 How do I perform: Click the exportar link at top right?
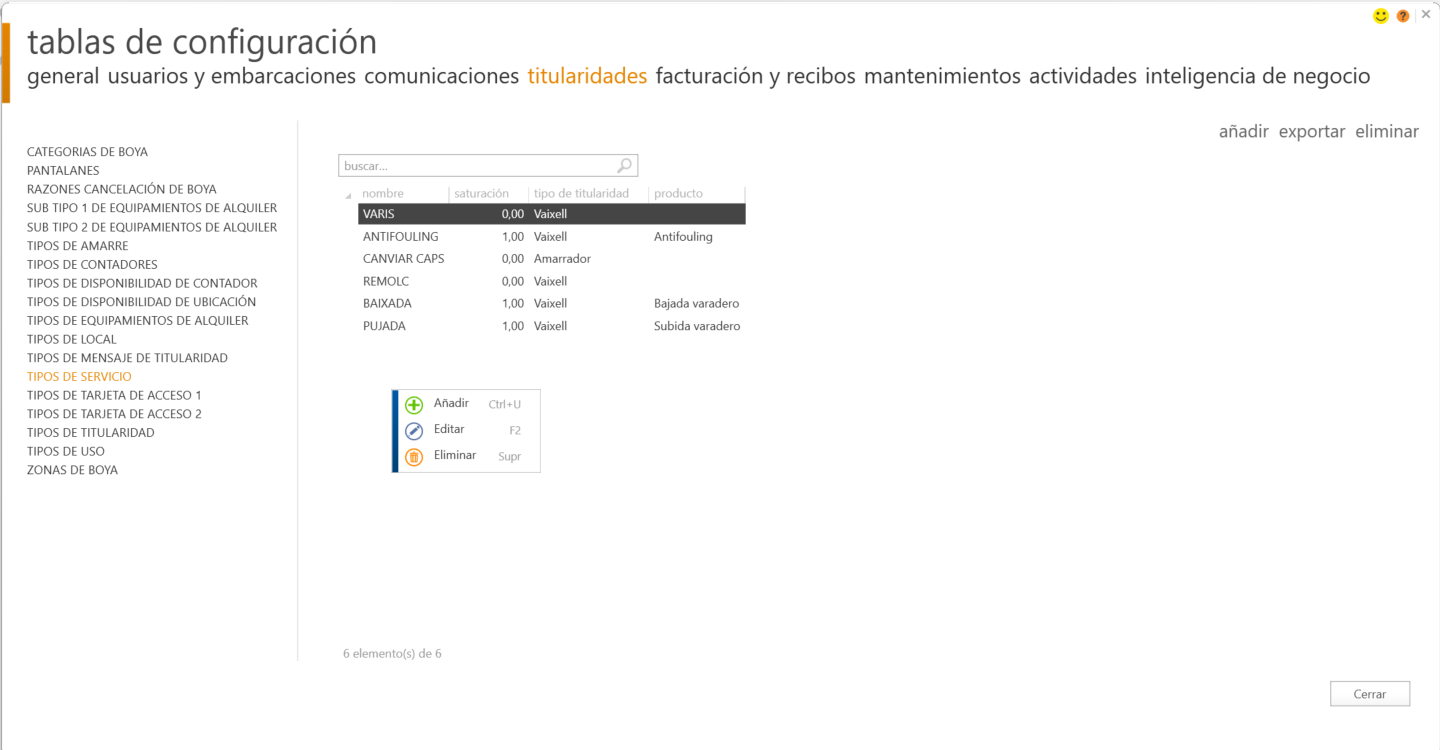1311,132
